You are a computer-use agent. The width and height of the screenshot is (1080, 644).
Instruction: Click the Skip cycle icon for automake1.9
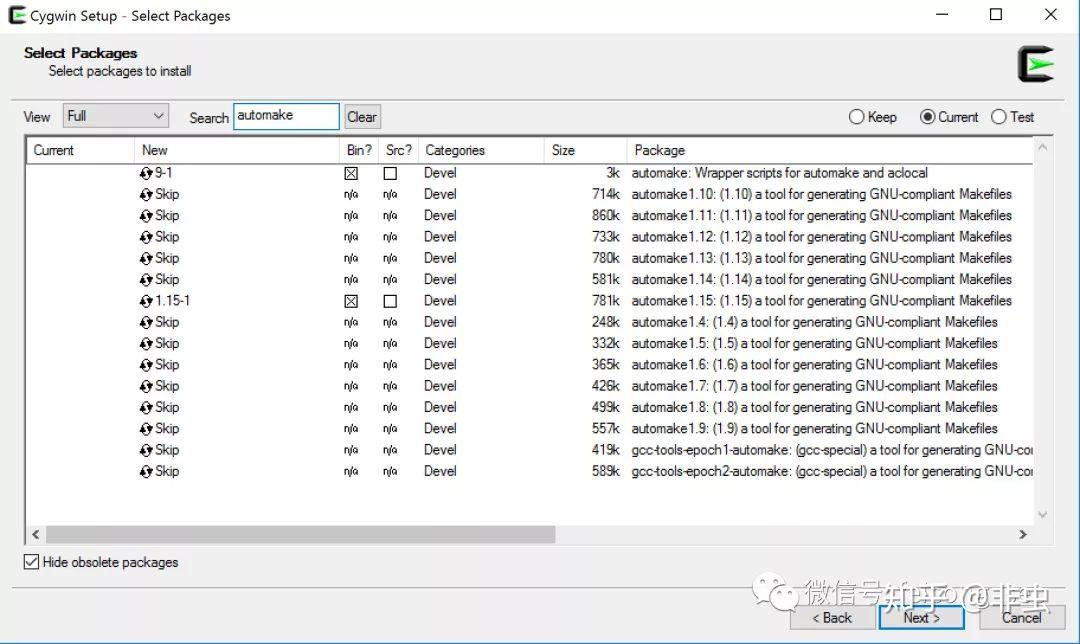(146, 430)
